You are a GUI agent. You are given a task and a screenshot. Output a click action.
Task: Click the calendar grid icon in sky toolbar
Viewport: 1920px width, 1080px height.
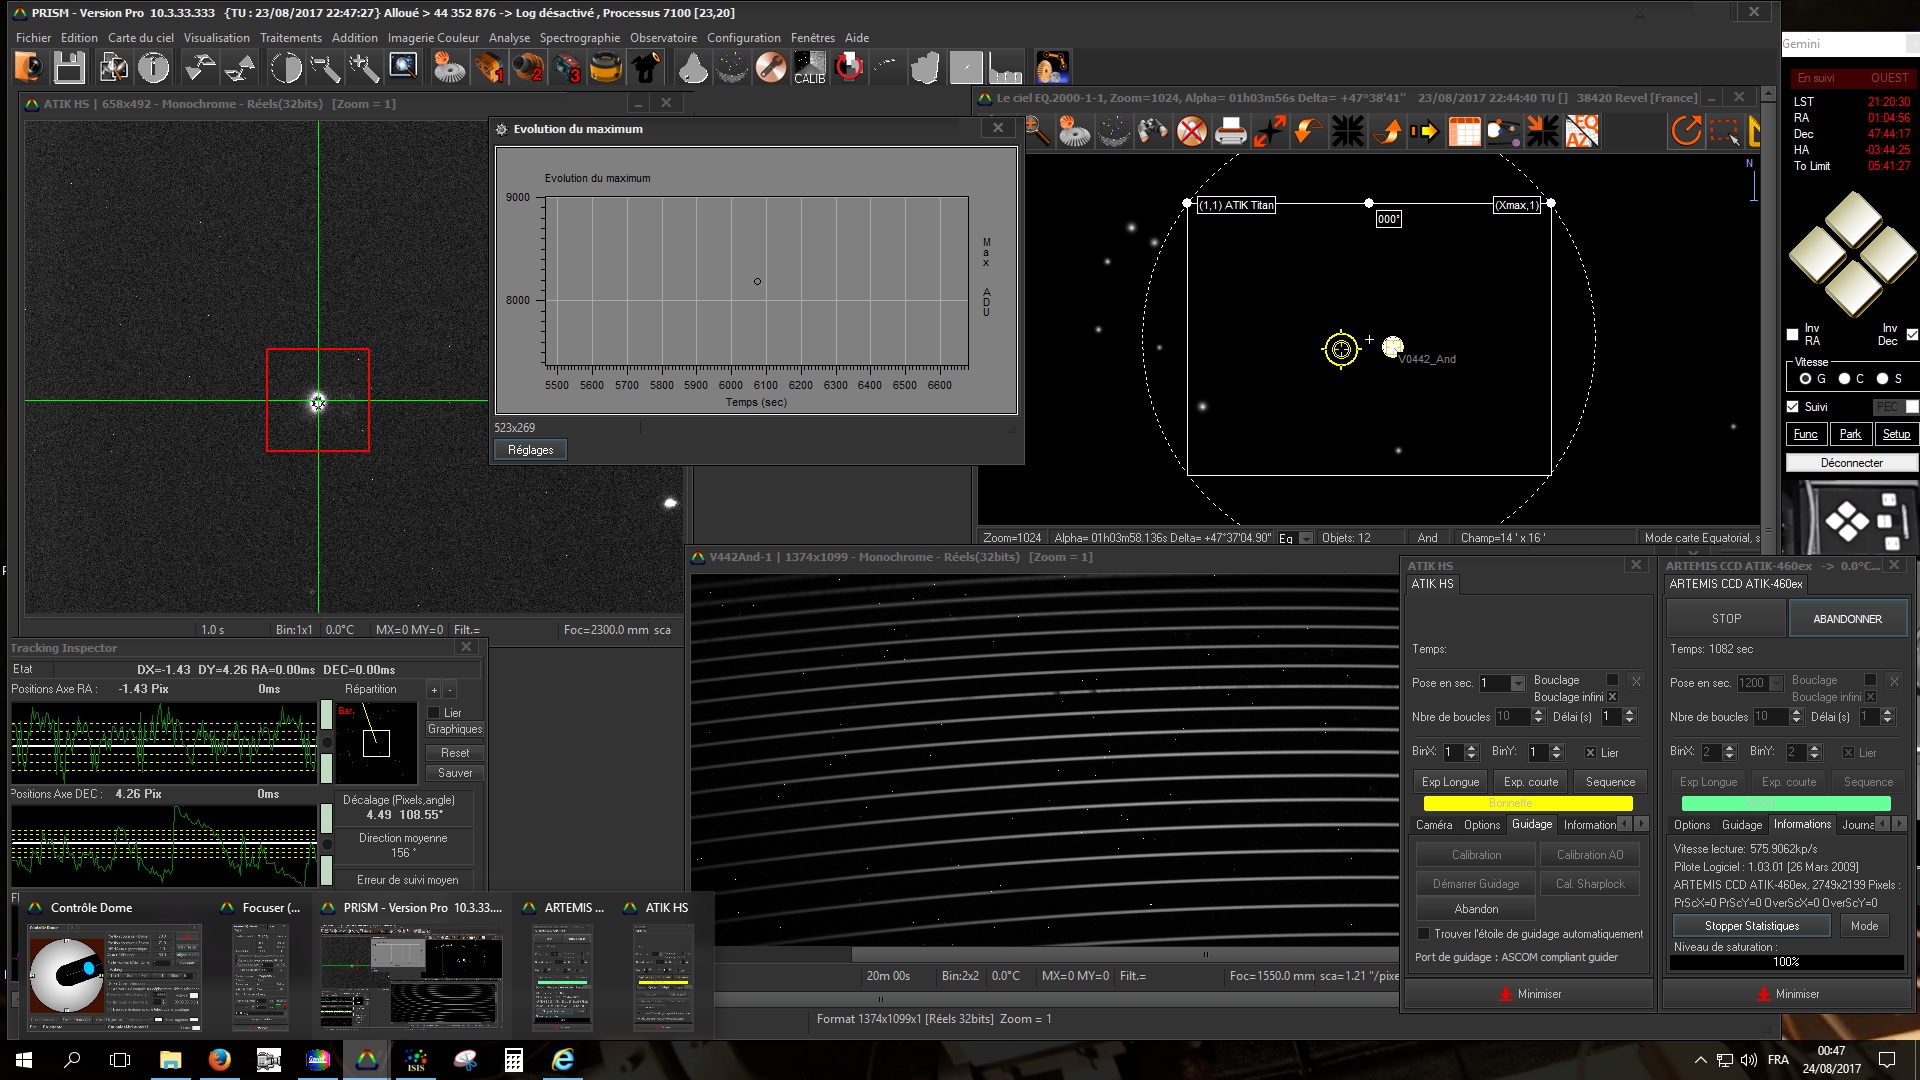tap(1464, 131)
